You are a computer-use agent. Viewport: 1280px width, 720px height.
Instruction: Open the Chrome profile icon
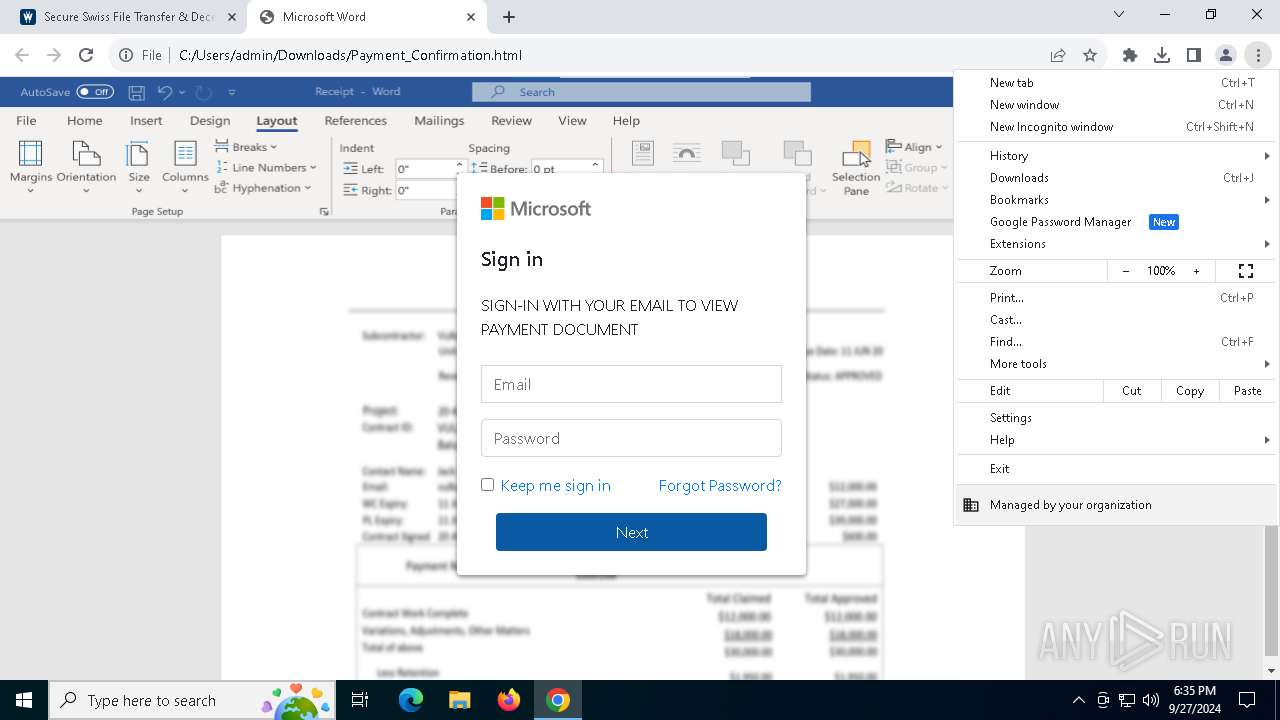point(1226,55)
